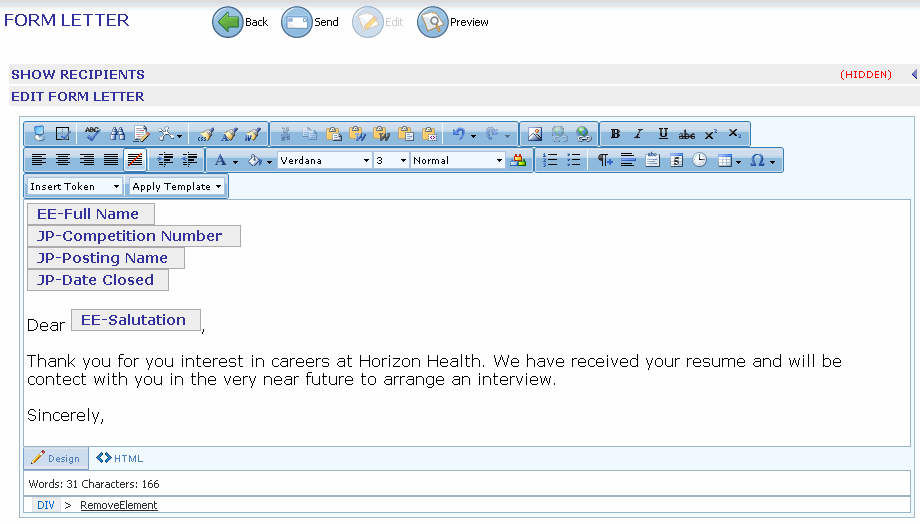Screen dimensions: 920x524
Task: Toggle Subscript formatting
Action: pyautogui.click(x=735, y=134)
